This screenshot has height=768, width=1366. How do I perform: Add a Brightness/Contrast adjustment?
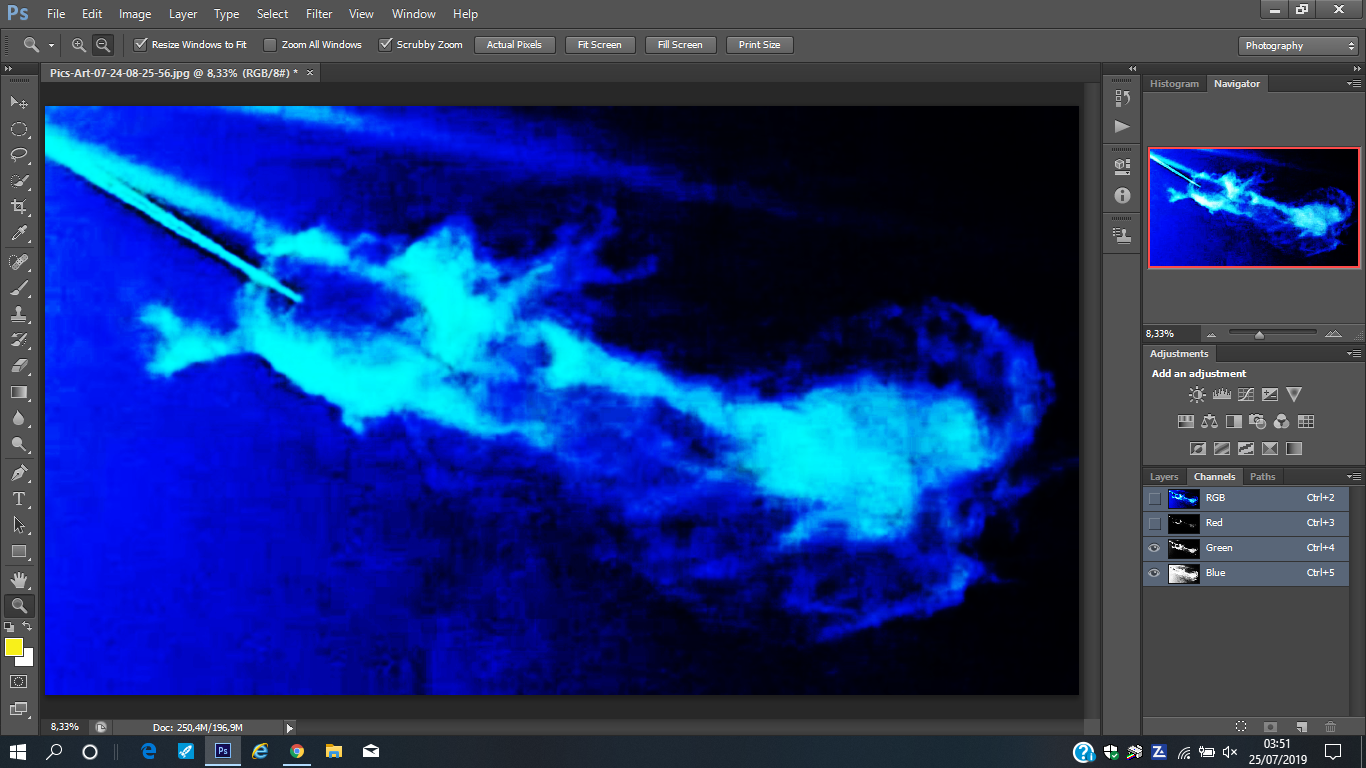click(1197, 395)
